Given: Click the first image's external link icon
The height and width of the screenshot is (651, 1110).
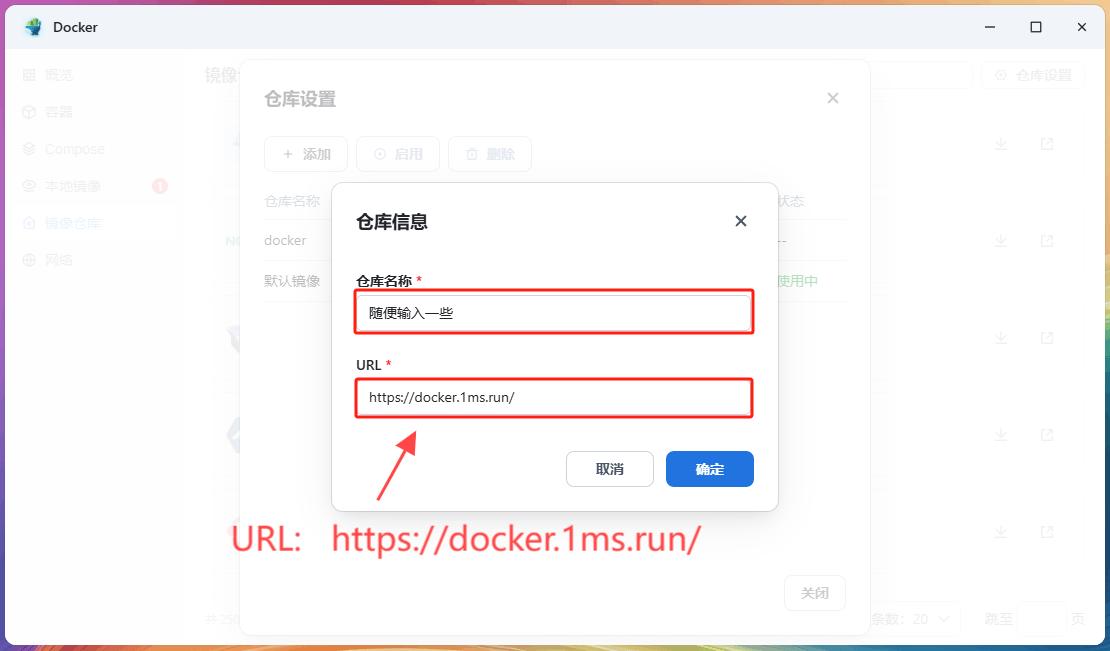Looking at the screenshot, I should 1047,144.
